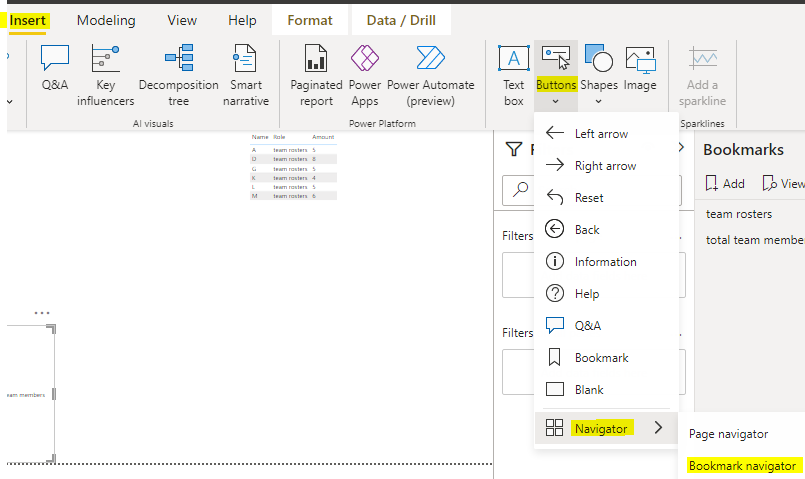Screen dimensions: 805x479
Task: Select Q&A button in dropdown list
Action: click(x=606, y=325)
